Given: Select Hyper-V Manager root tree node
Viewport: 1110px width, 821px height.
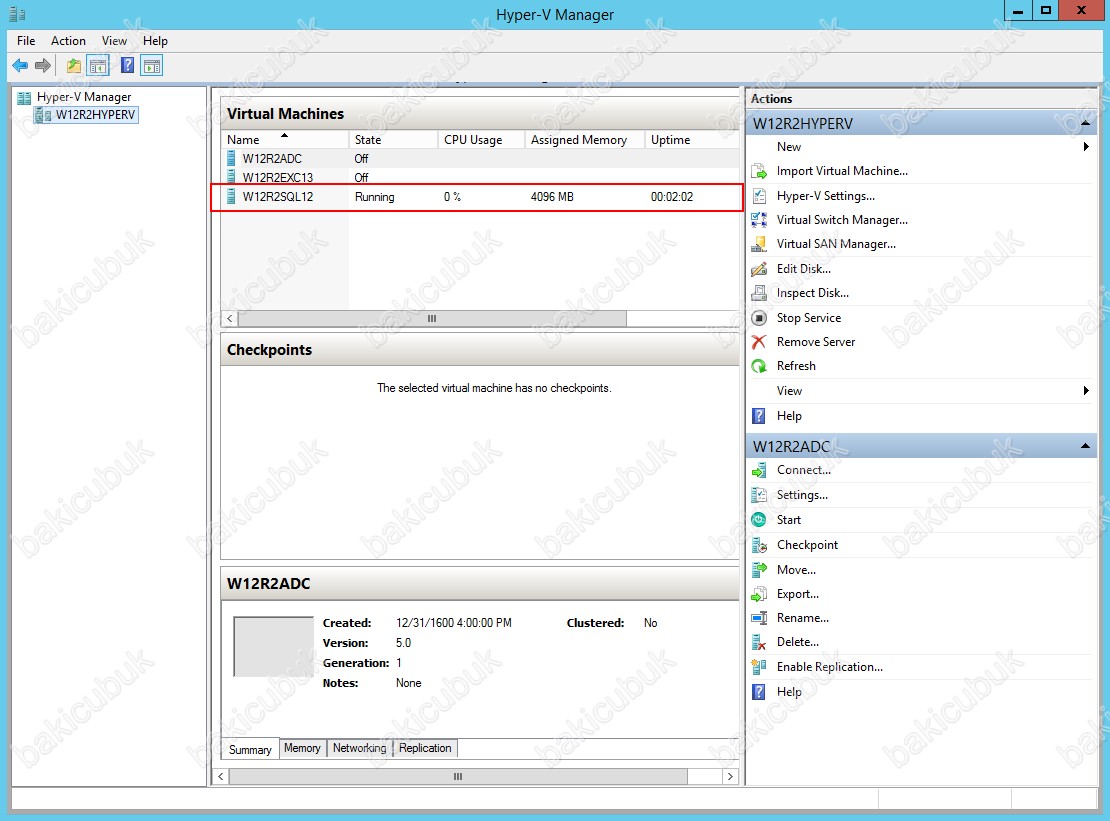Looking at the screenshot, I should [x=84, y=97].
